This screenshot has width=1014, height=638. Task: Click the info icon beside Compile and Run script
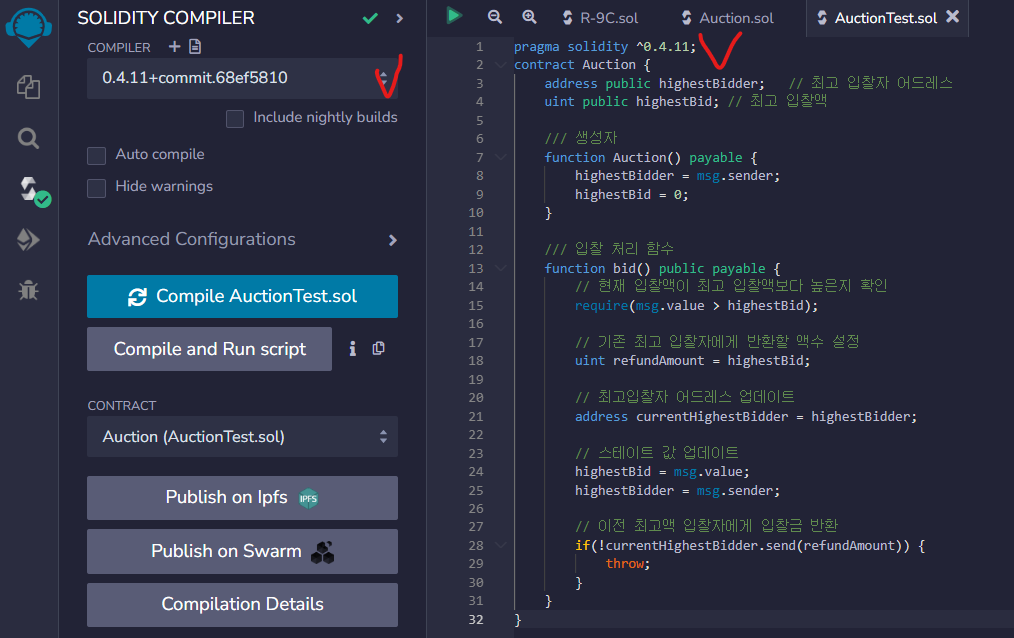352,349
